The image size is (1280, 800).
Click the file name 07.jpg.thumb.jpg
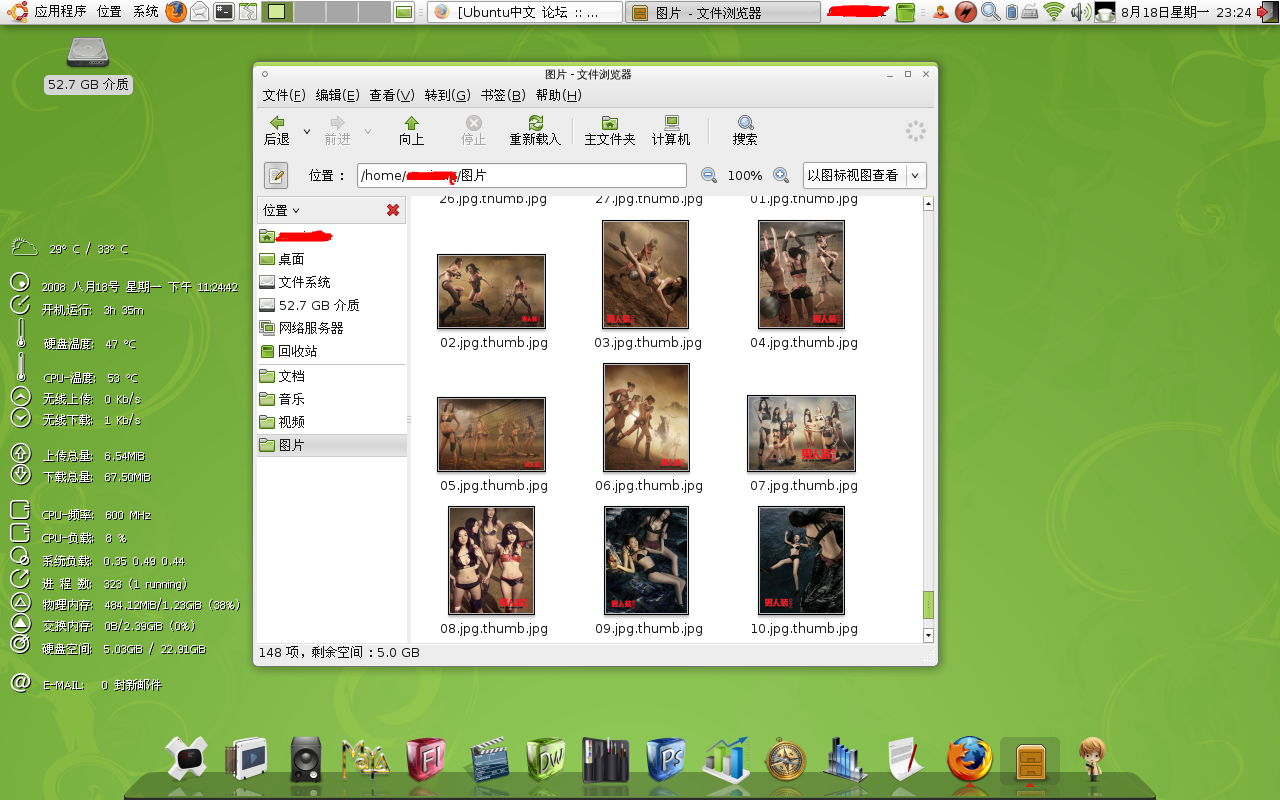[x=804, y=486]
